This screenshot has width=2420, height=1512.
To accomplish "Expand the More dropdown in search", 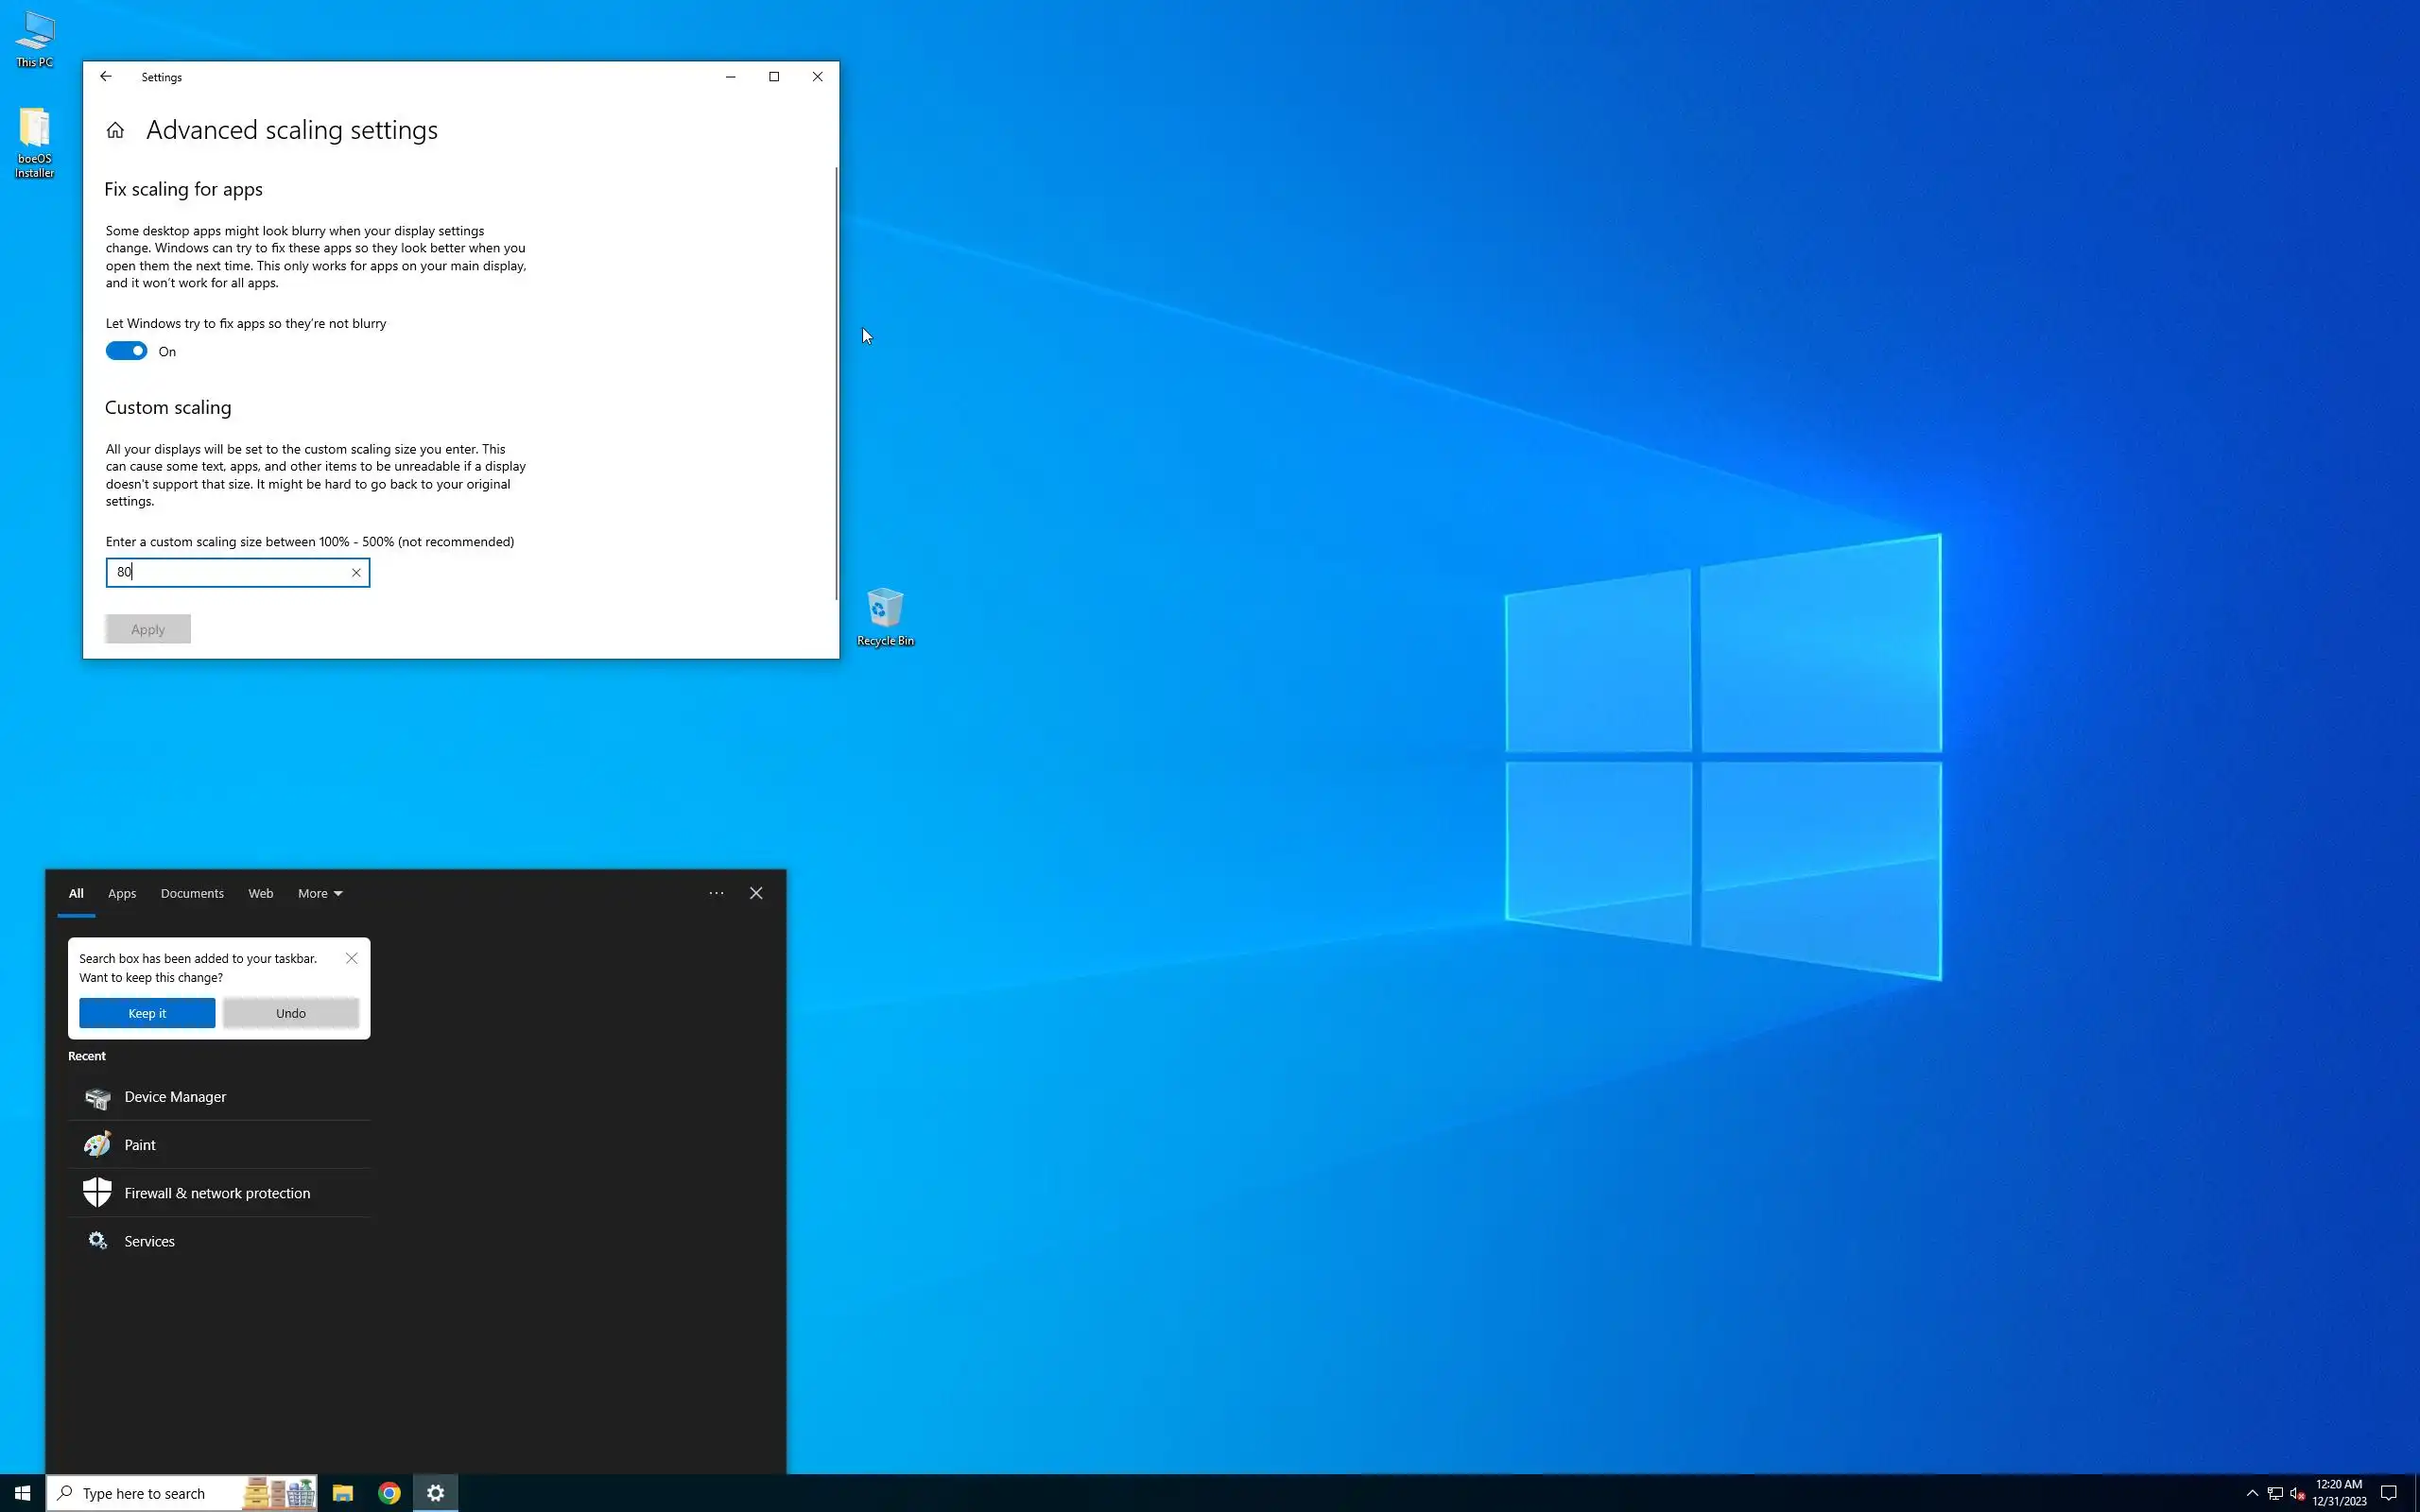I will [319, 893].
